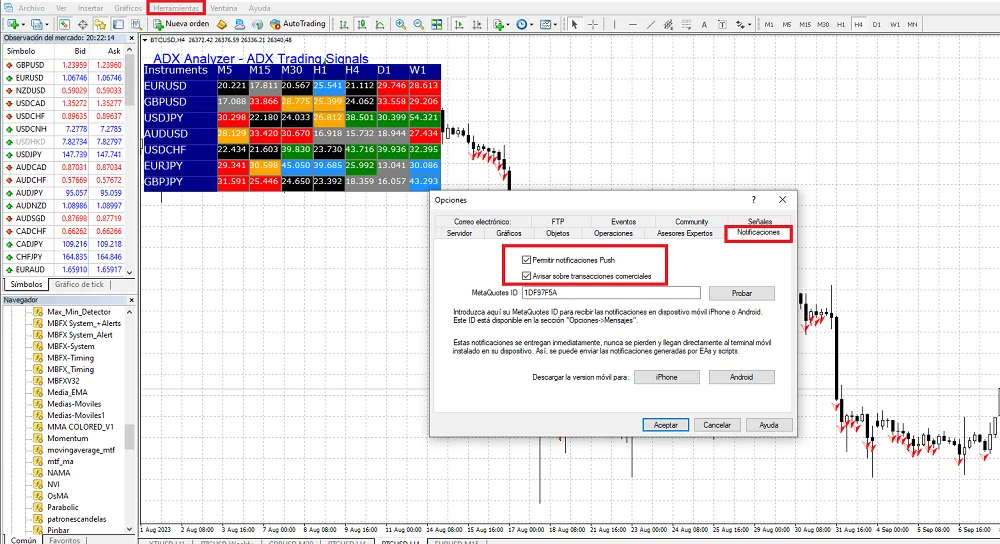The image size is (1000, 544).
Task: Click Navigator scroll-up arrow
Action: 129,312
